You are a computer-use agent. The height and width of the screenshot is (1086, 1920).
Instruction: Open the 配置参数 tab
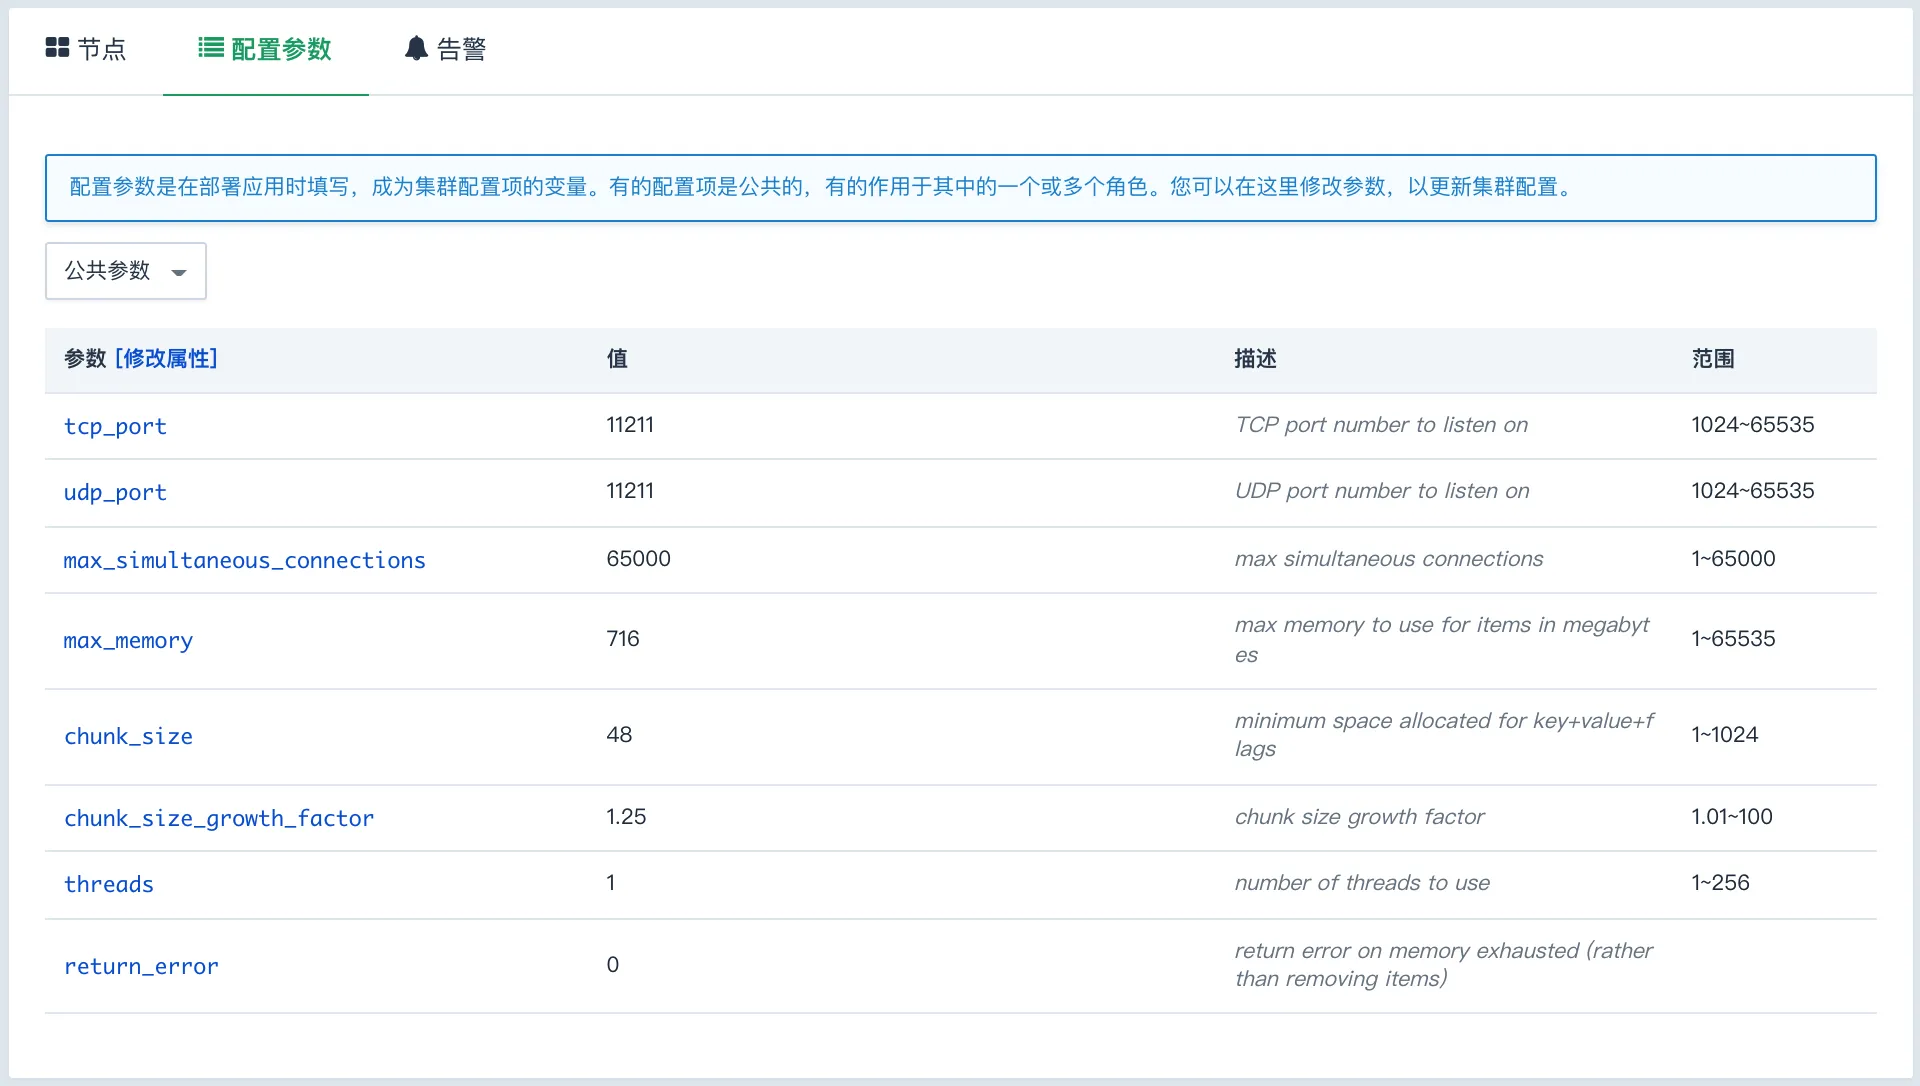coord(265,49)
